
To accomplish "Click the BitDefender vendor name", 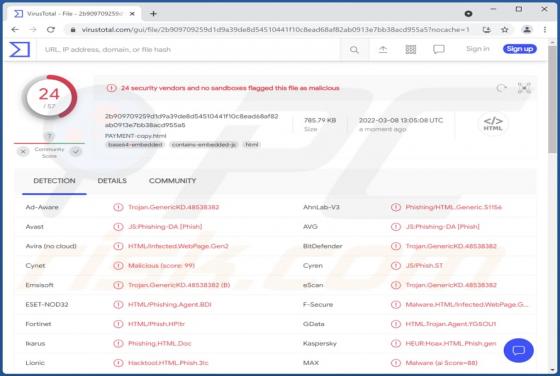I will (322, 246).
